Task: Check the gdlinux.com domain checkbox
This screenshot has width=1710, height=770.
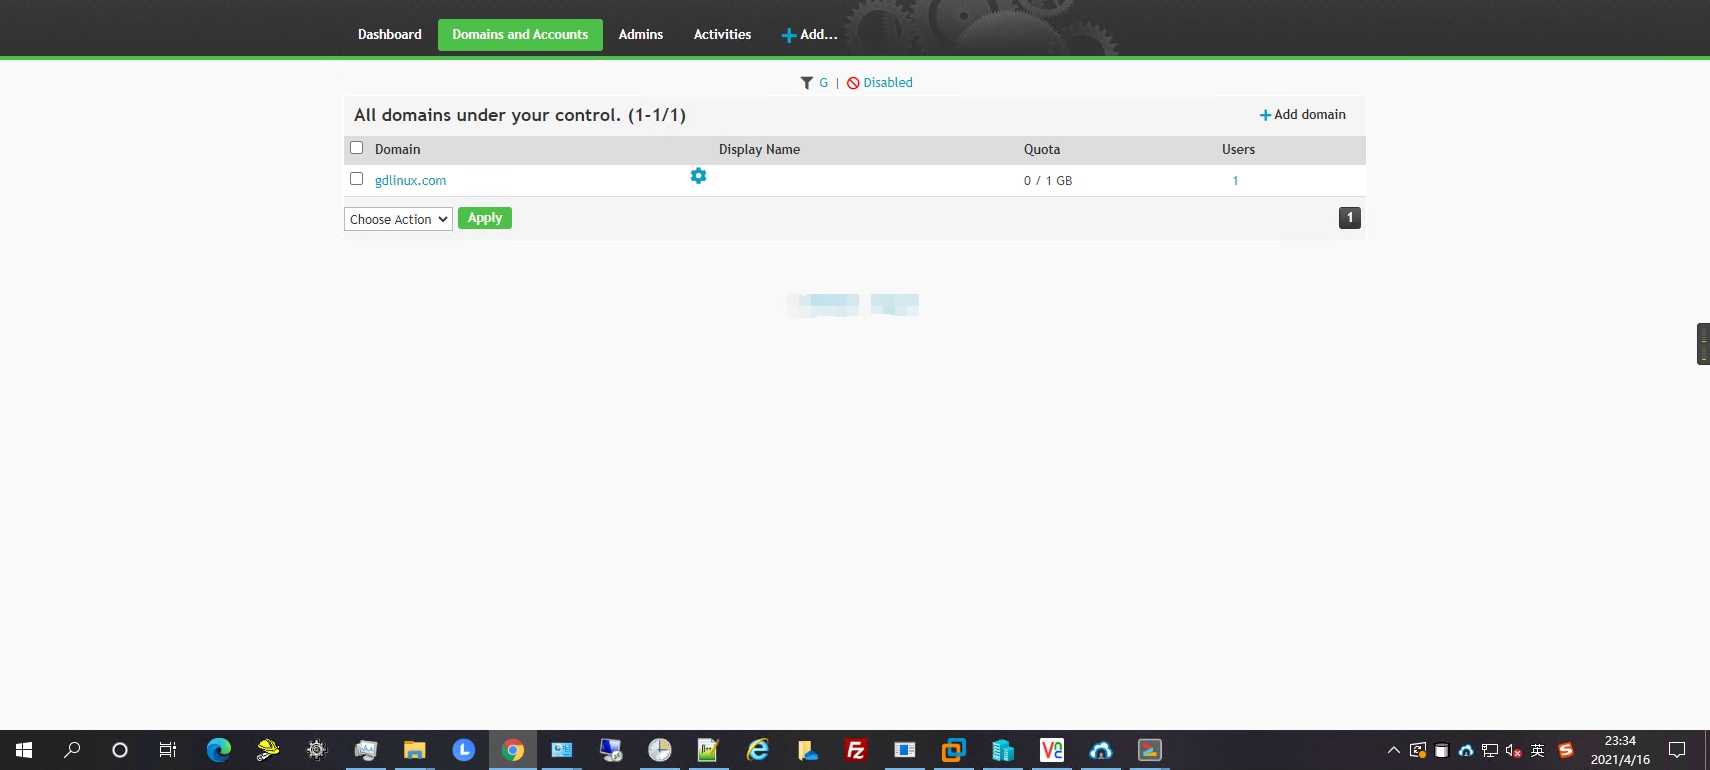Action: [356, 179]
